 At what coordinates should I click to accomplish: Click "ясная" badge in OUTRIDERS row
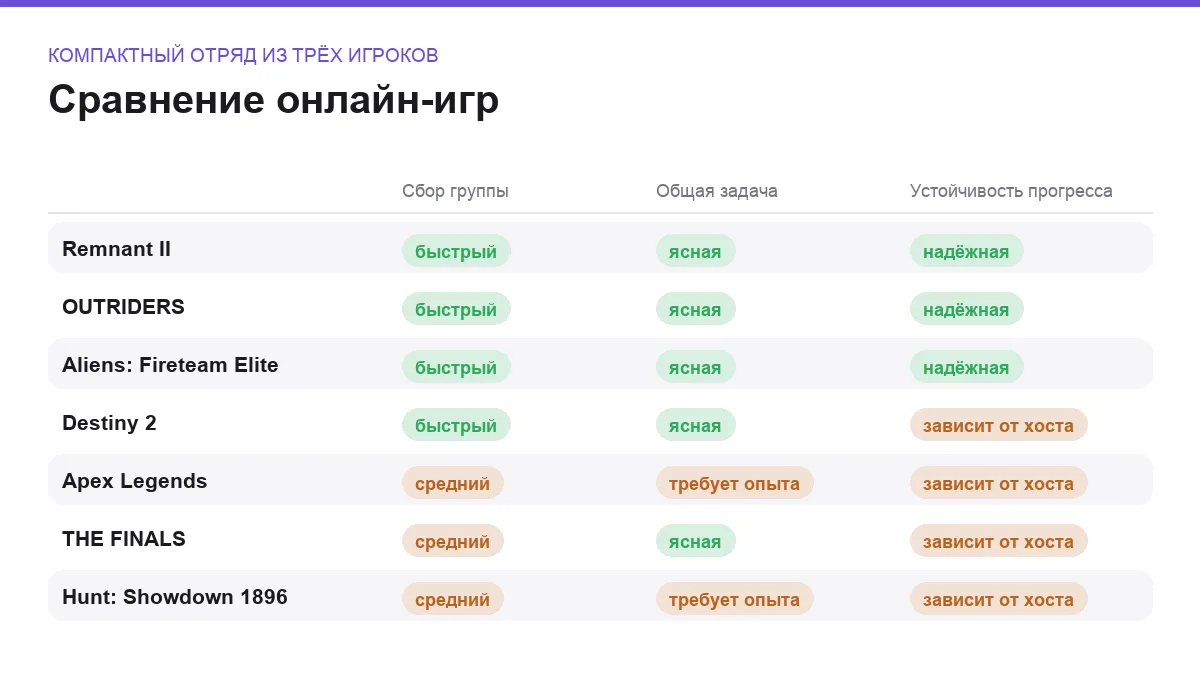696,309
